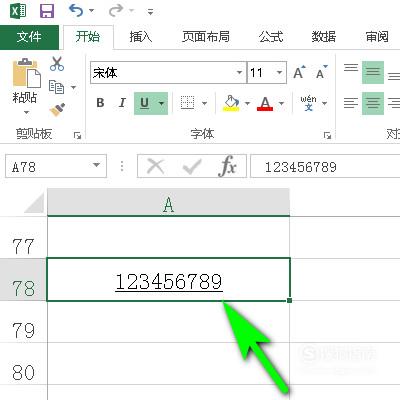400x400 pixels.
Task: Expand the font size dropdown list
Action: pos(280,72)
